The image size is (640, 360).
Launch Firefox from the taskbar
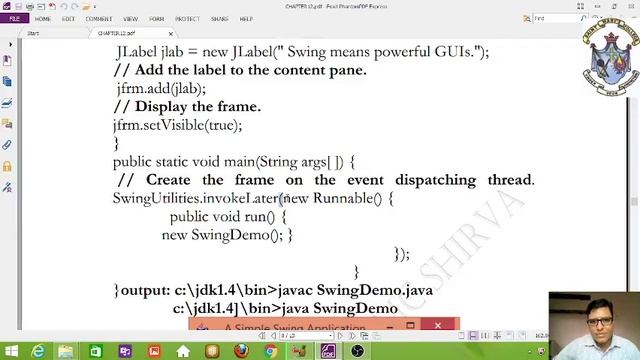(x=241, y=351)
